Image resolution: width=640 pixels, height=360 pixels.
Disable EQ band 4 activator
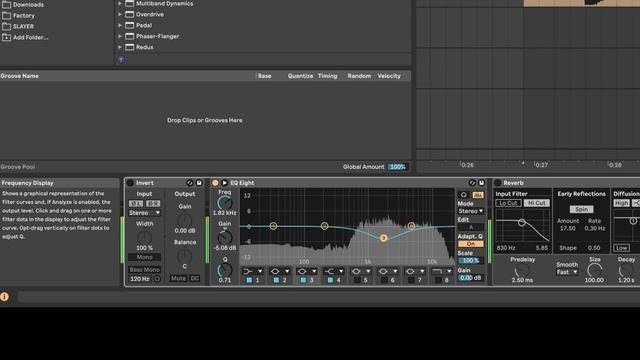(x=330, y=280)
